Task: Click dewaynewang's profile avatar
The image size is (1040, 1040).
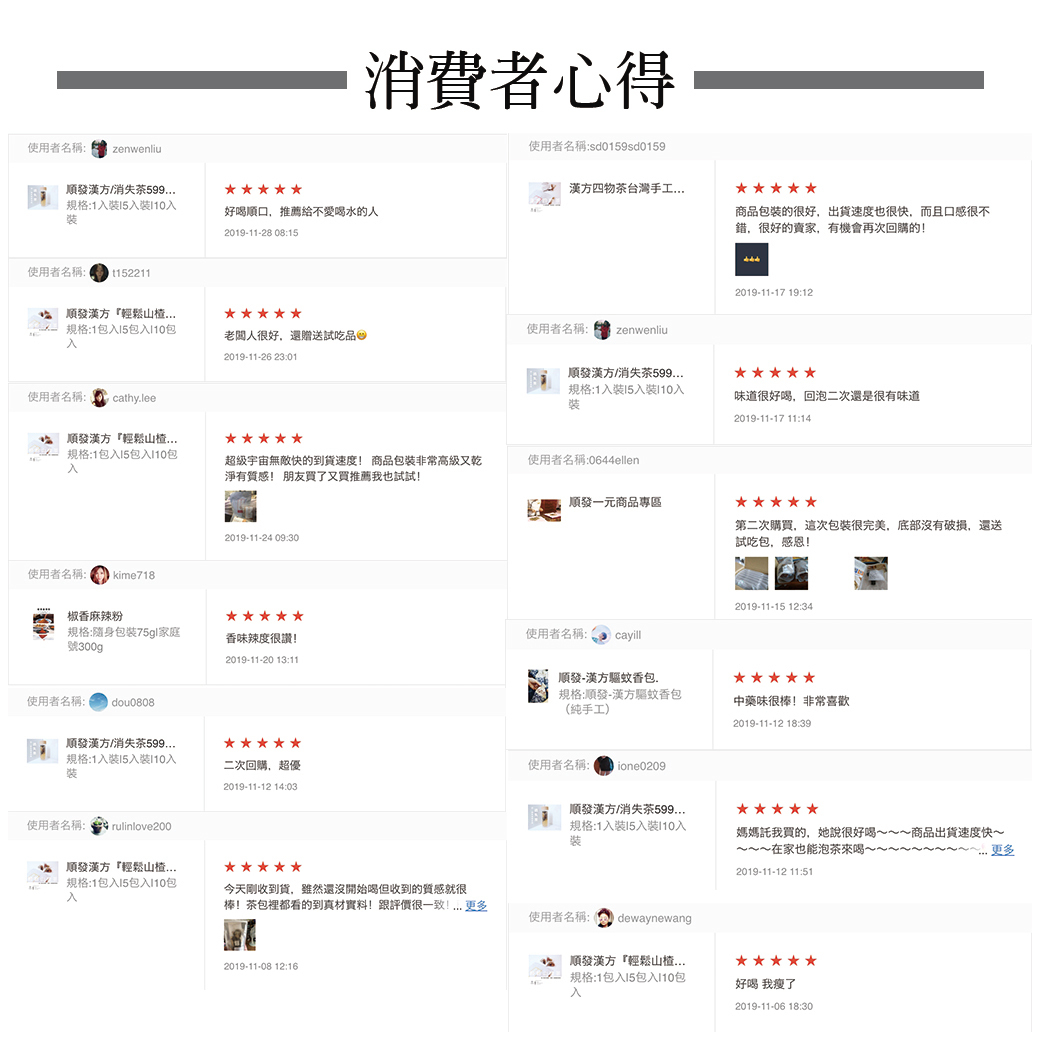Action: coord(604,918)
